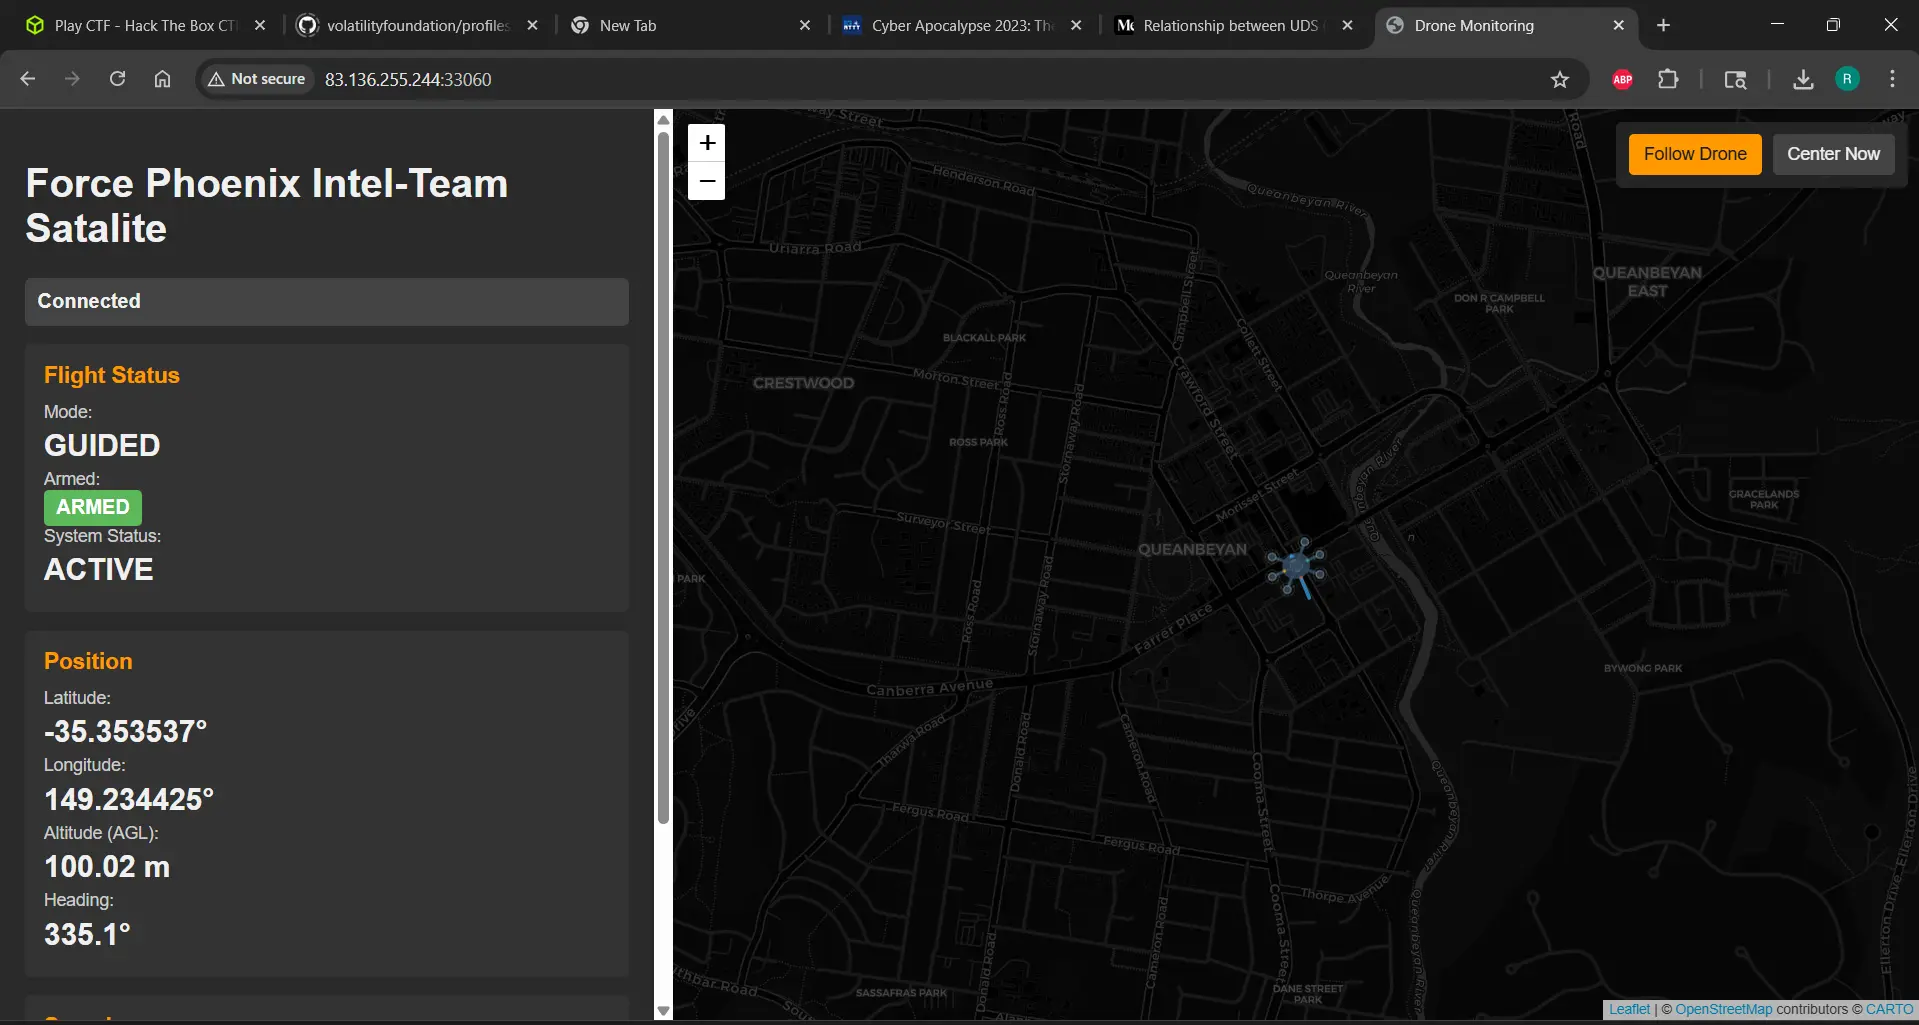This screenshot has width=1919, height=1025.
Task: Select the drone marker on the map
Action: tap(1297, 568)
